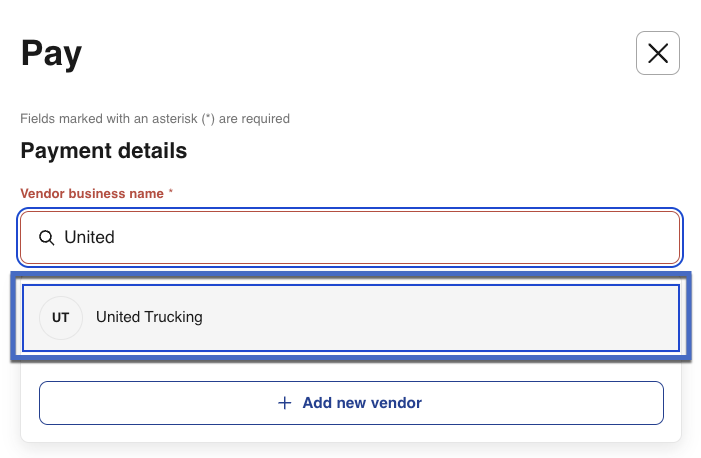Viewport: 701px width, 458px height.
Task: Click the word "Trucking" in the suggestion
Action: 174,317
